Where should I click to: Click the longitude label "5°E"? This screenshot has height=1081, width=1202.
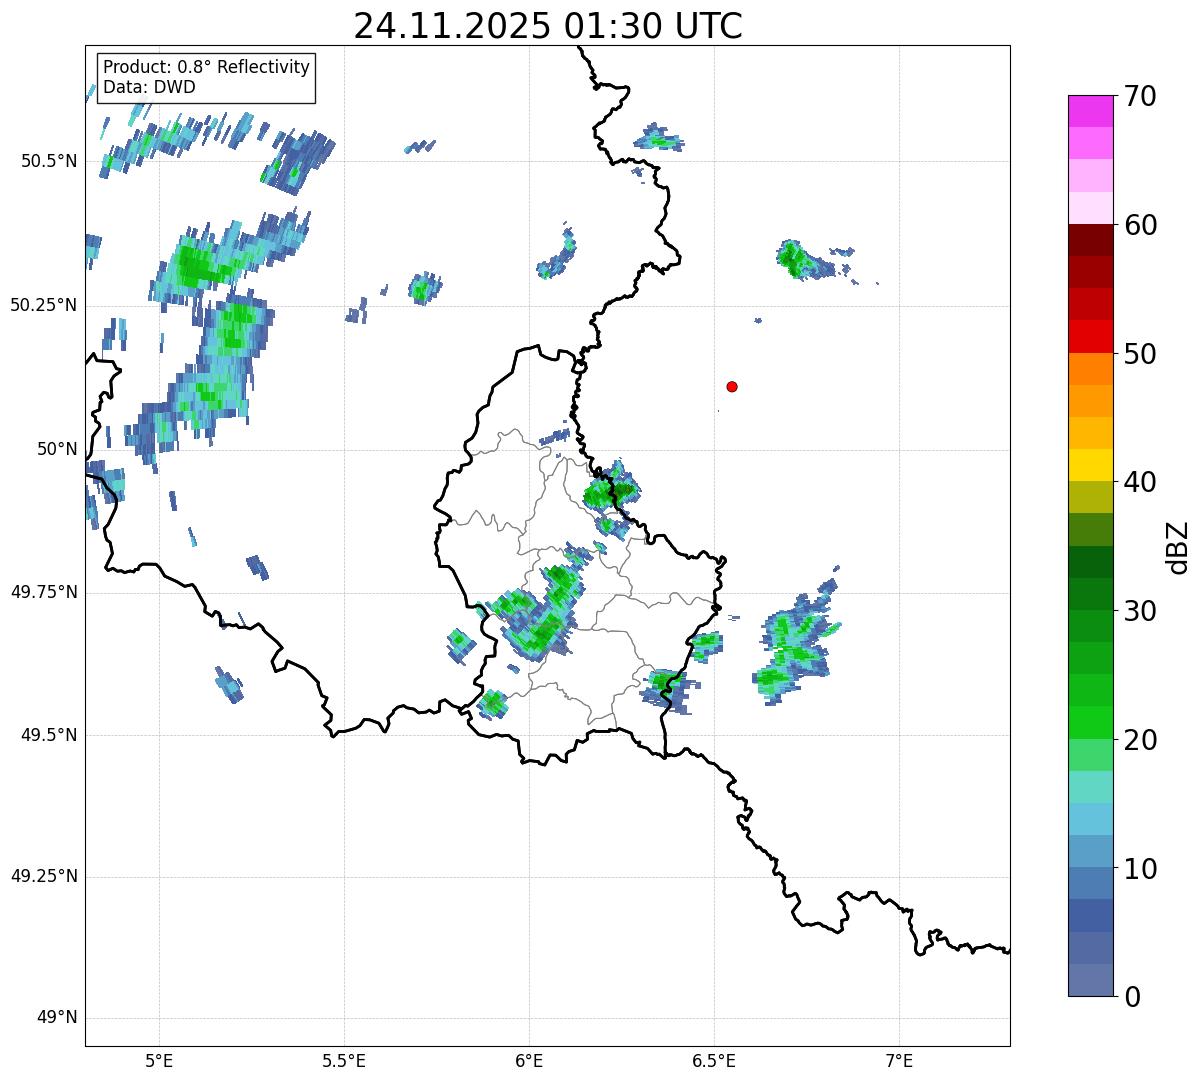click(159, 1061)
